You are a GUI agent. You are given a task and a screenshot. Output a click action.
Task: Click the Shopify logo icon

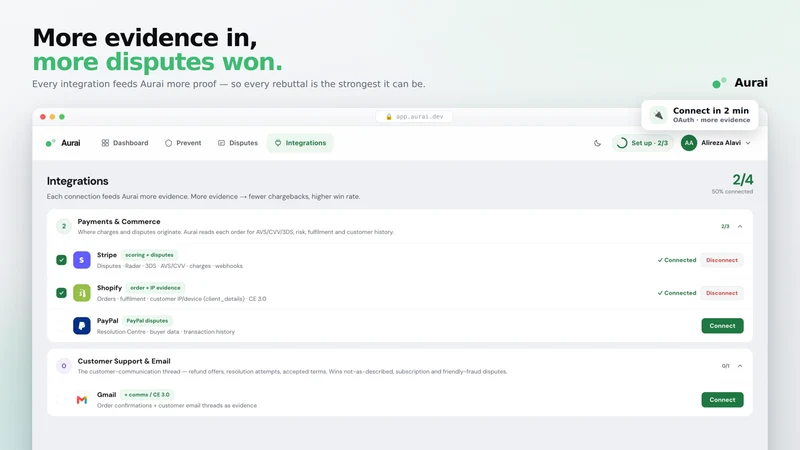[82, 293]
